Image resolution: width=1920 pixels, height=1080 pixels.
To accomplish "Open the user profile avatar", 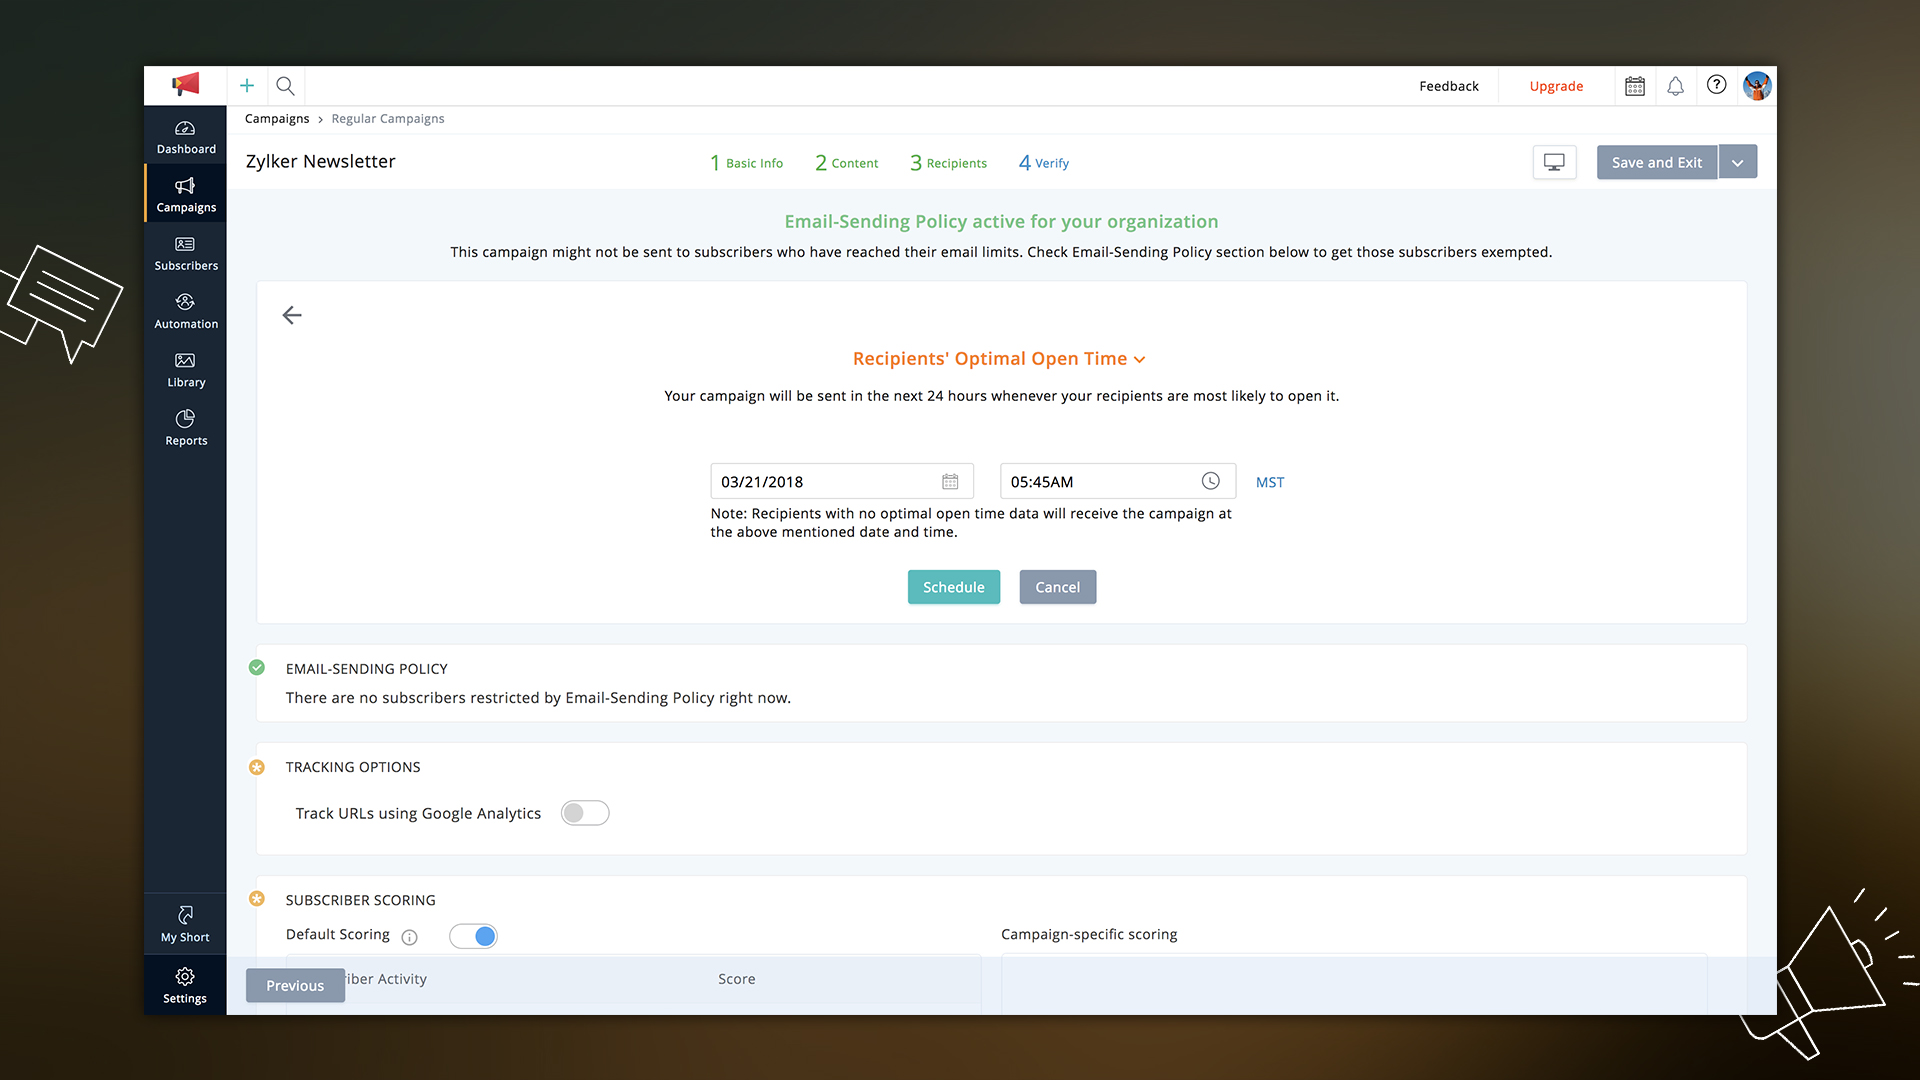I will (1757, 86).
